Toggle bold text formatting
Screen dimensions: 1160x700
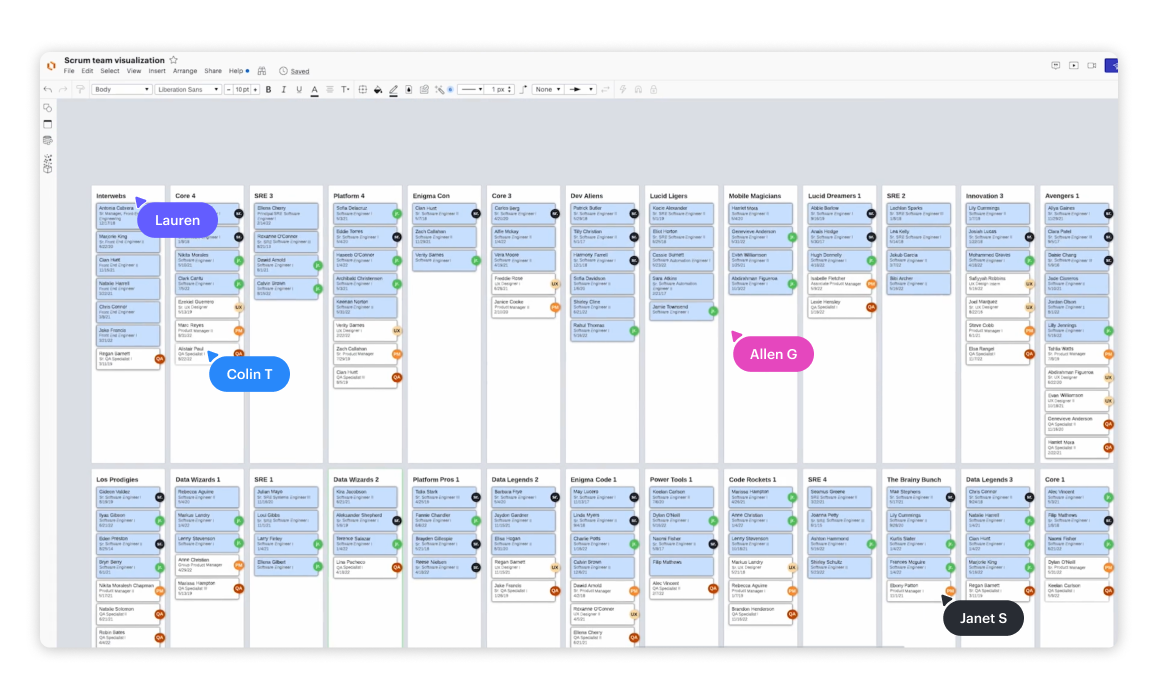(x=268, y=90)
